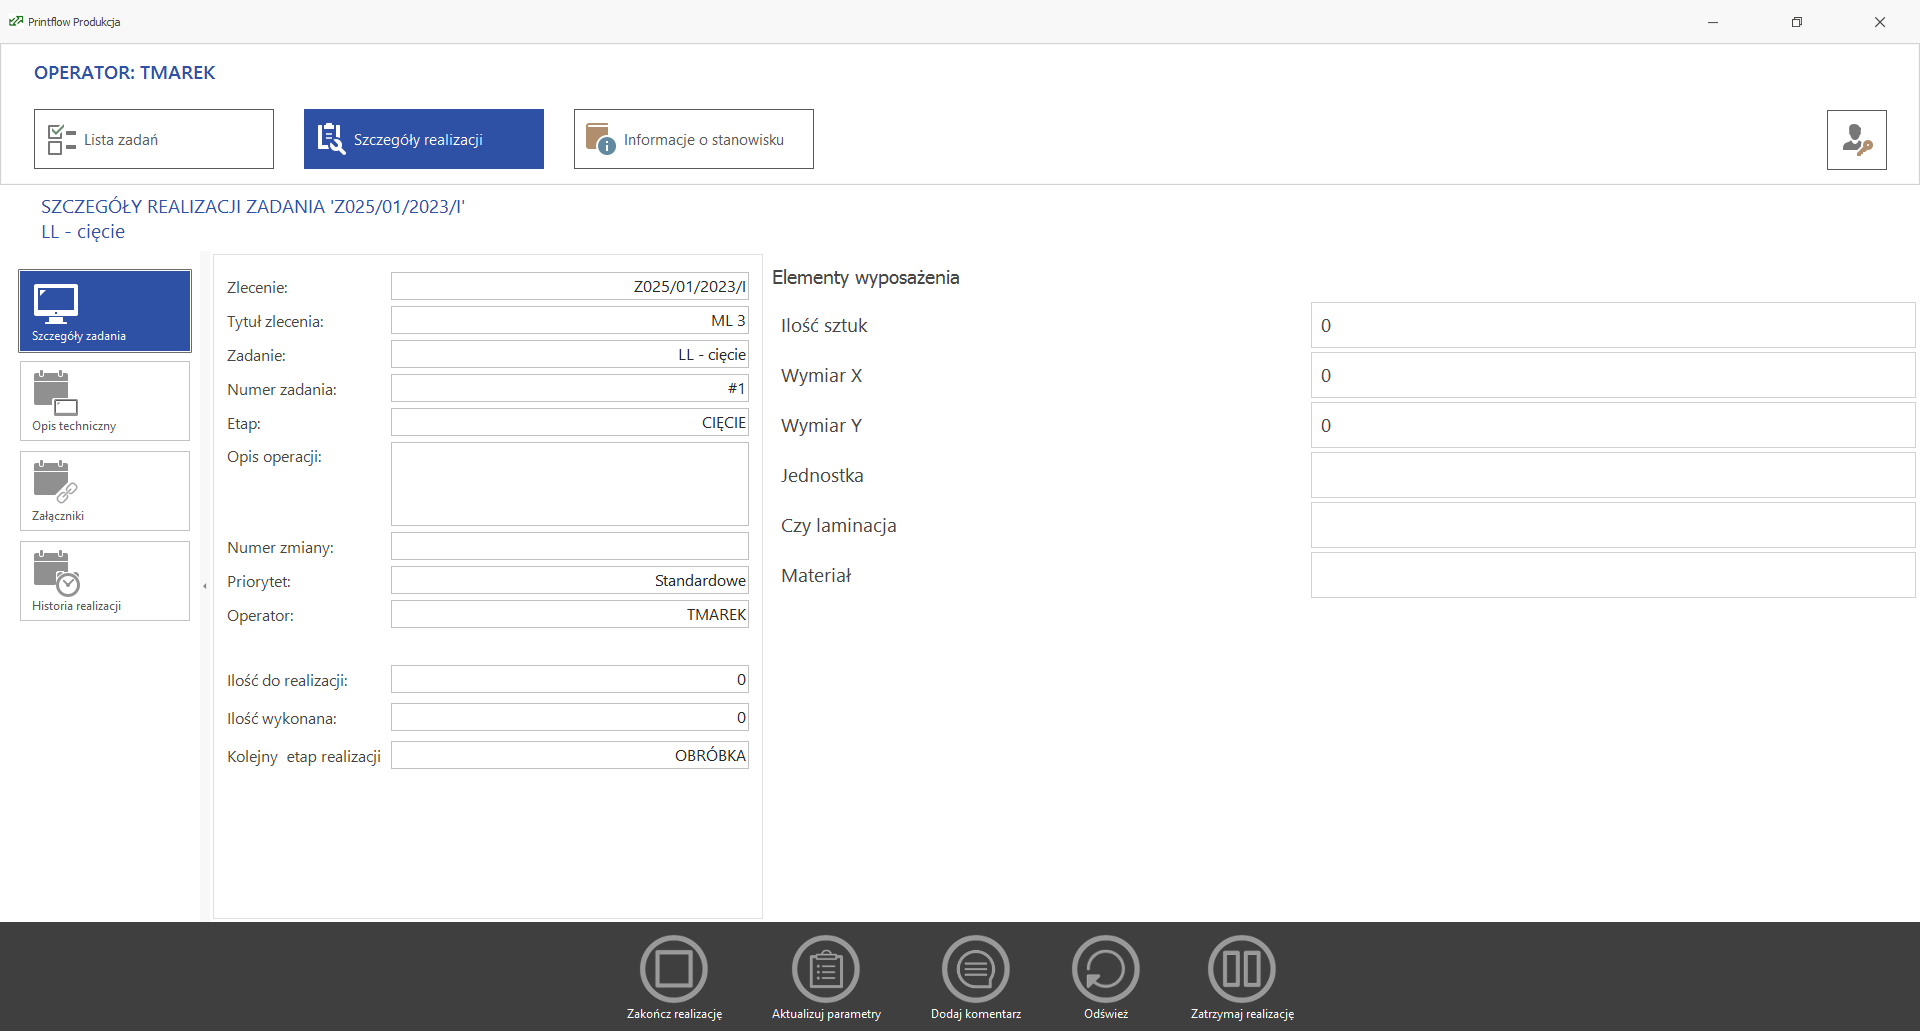Collapse the side panel using the small arrow
Viewport: 1920px width, 1031px height.
205,586
